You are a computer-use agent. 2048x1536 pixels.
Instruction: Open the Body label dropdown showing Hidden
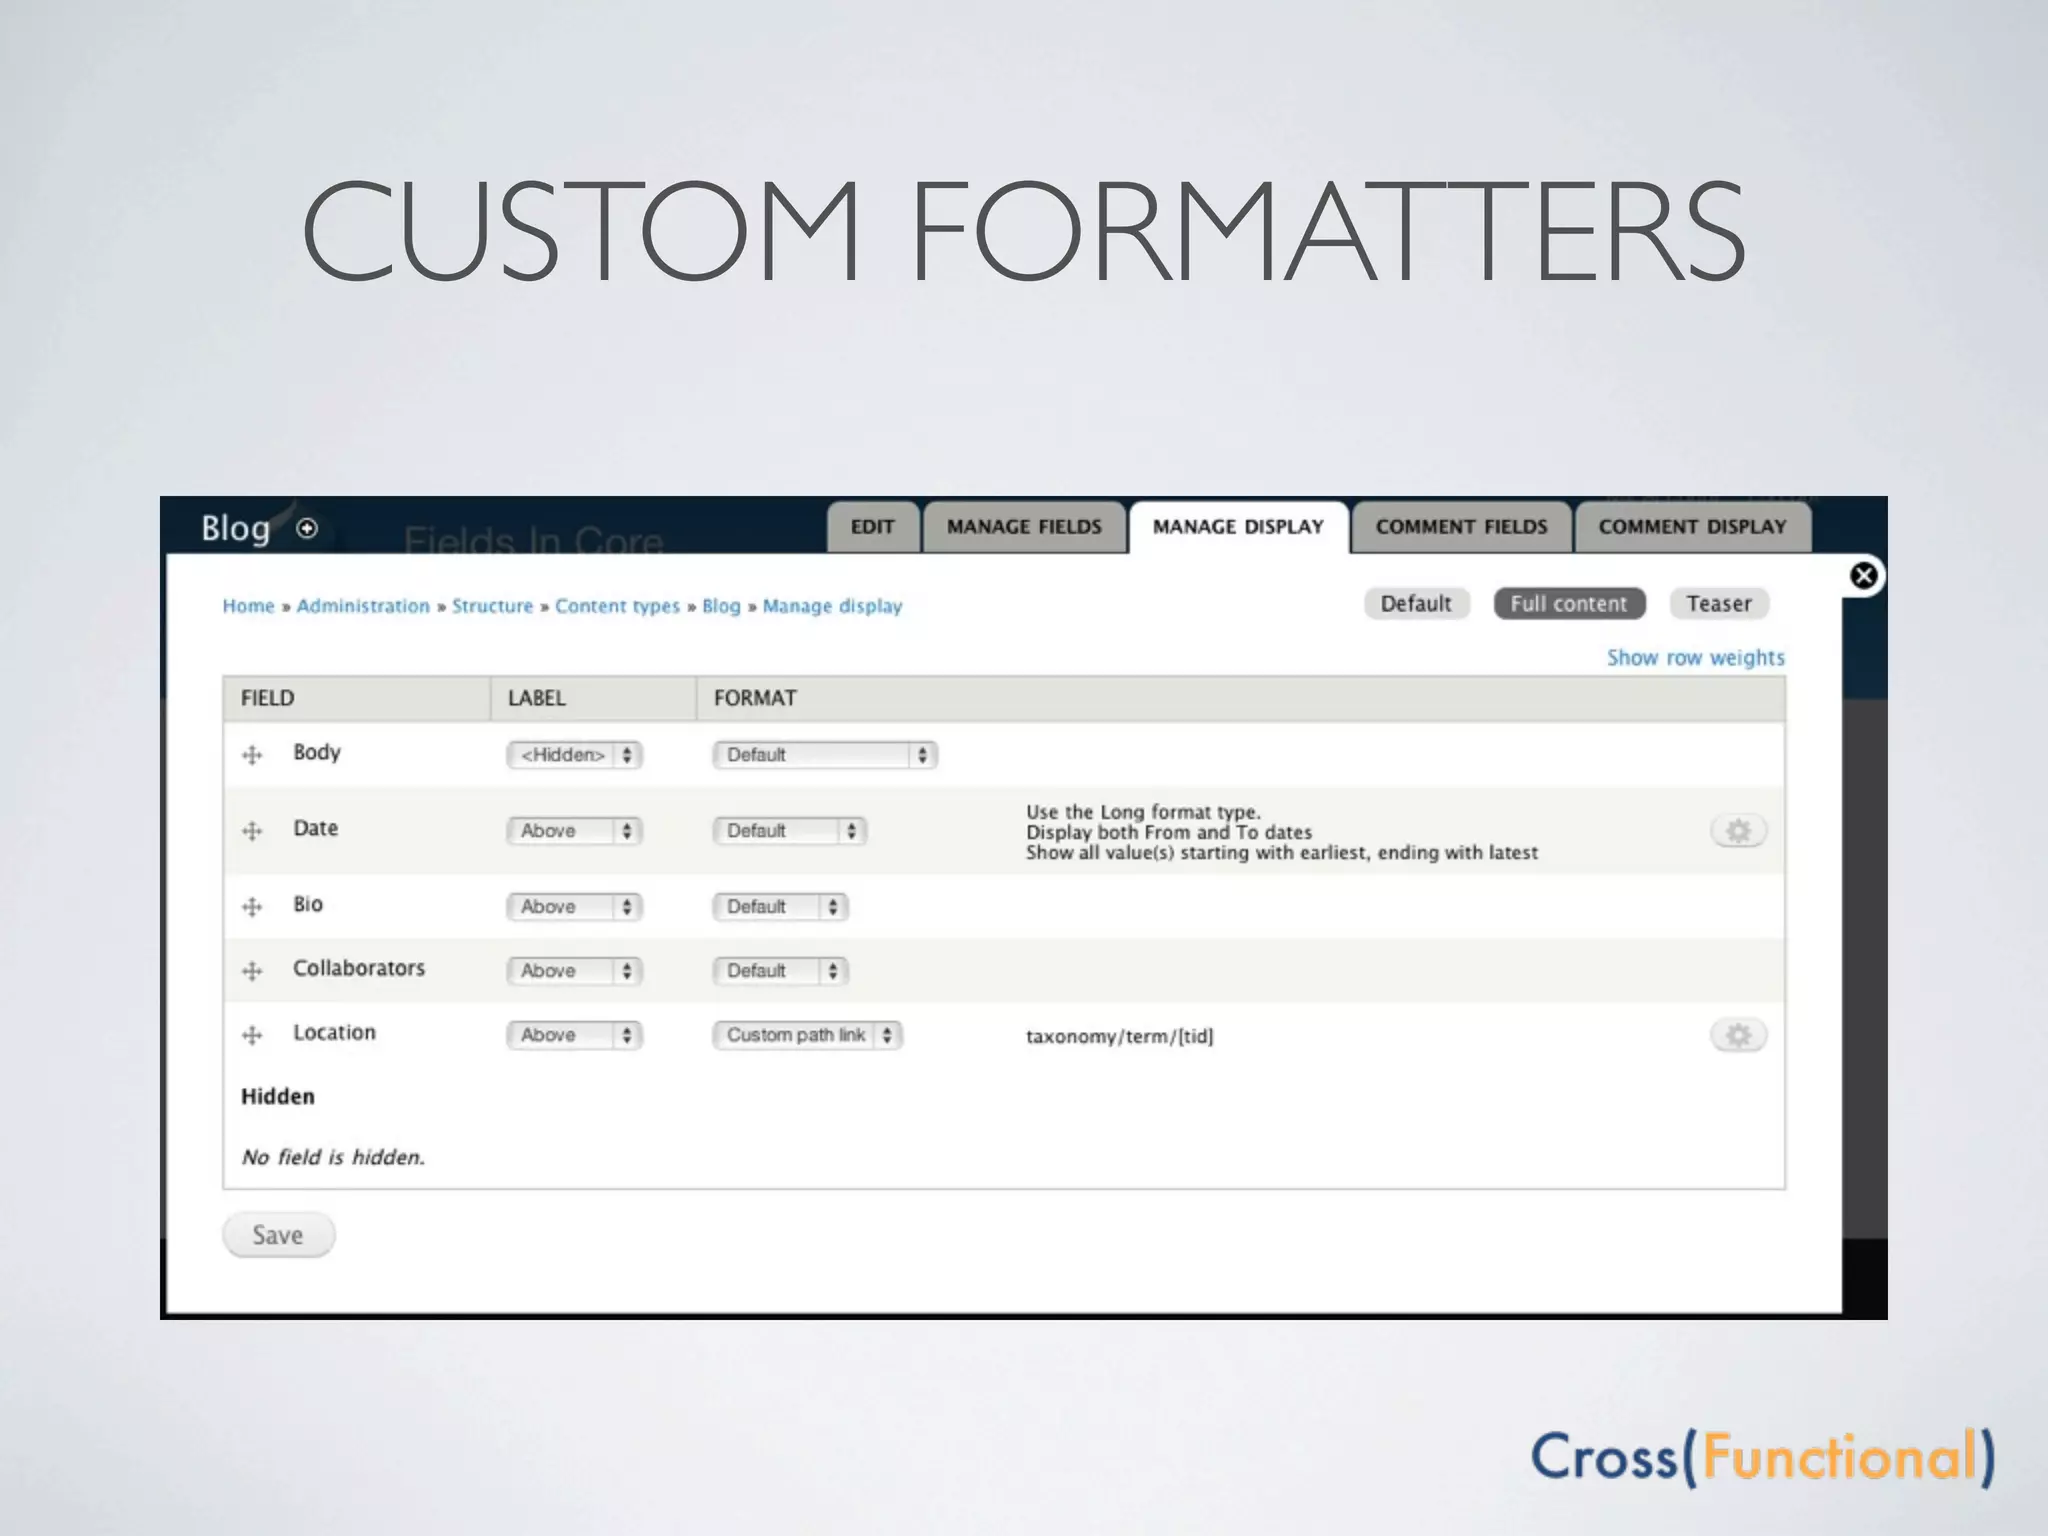tap(574, 755)
